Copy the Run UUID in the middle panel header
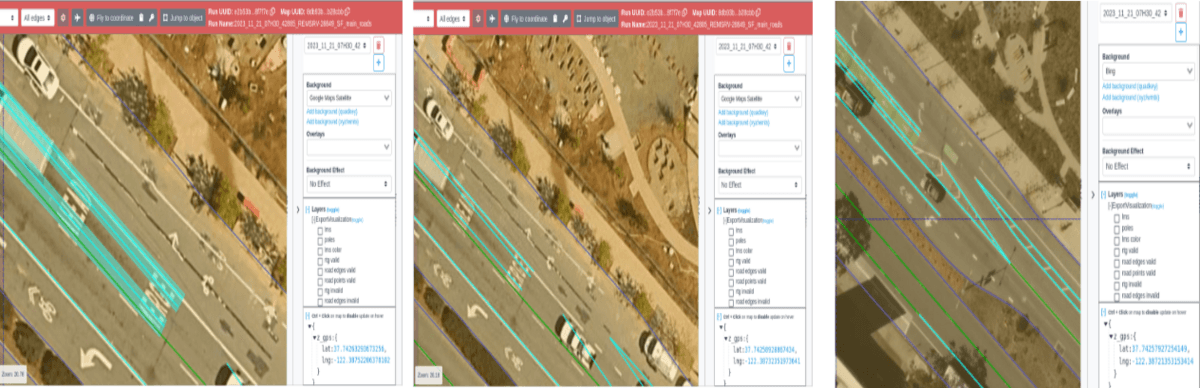 pos(685,12)
